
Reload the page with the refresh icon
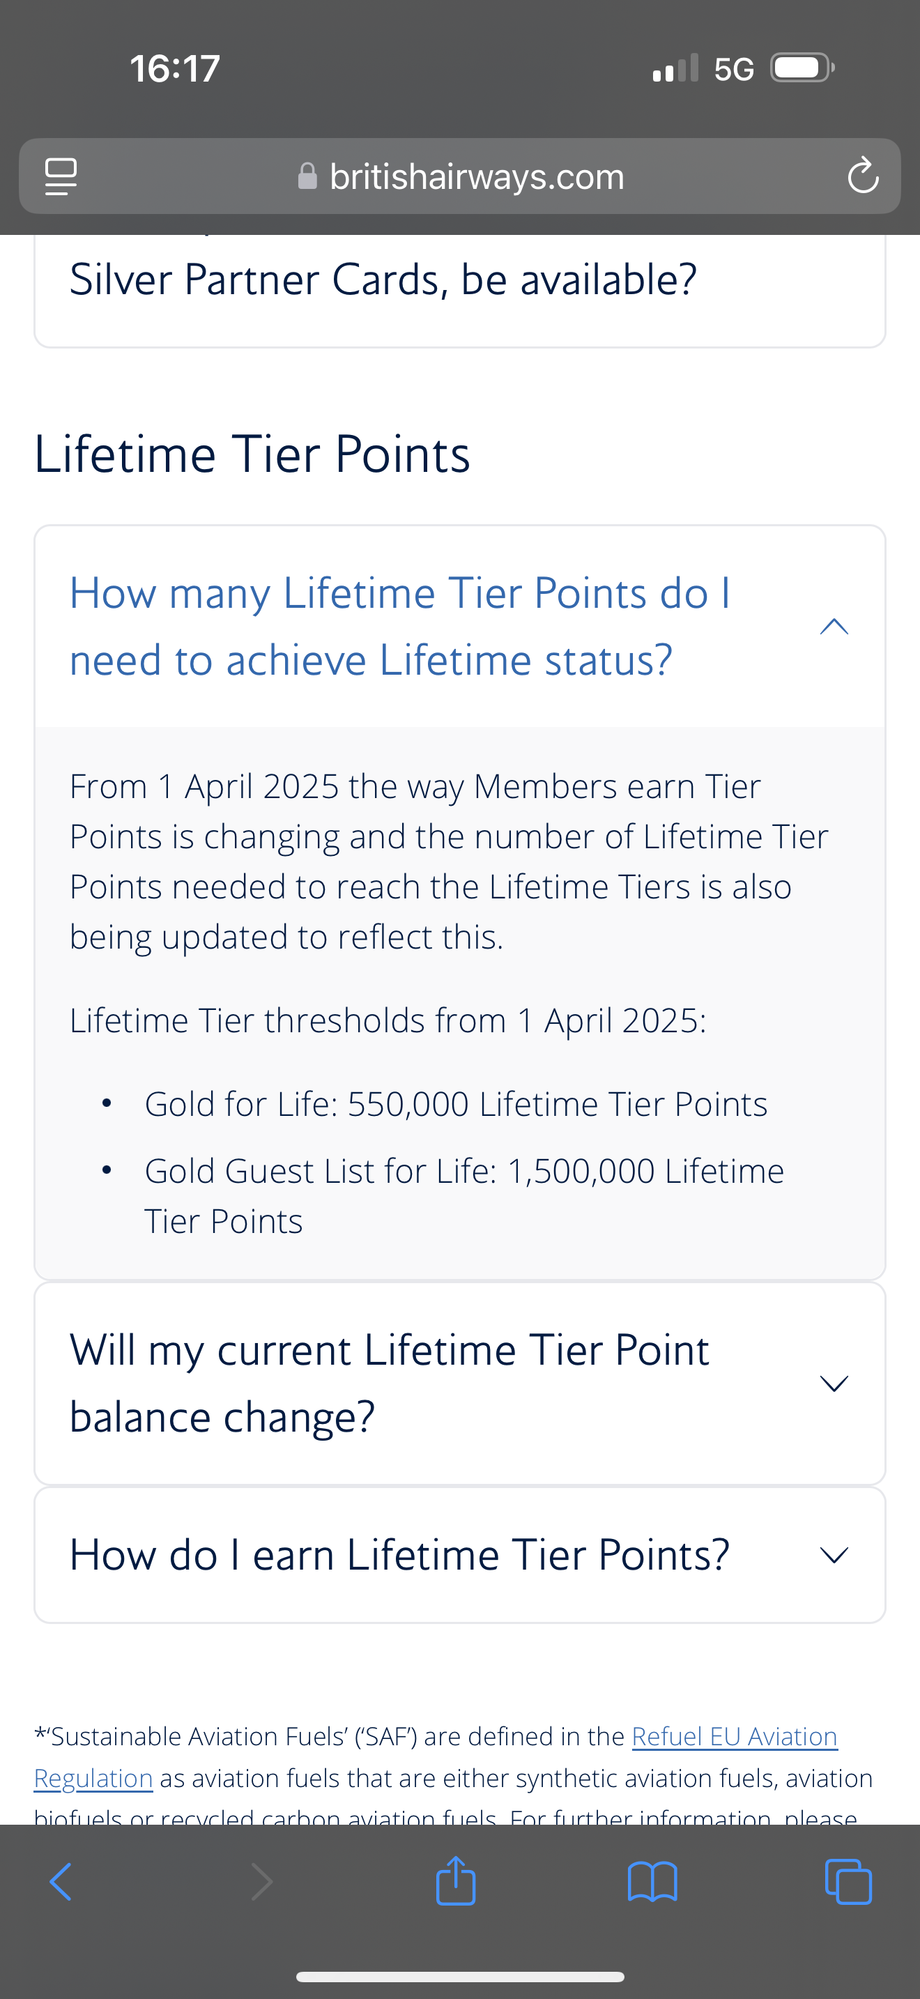(x=862, y=177)
